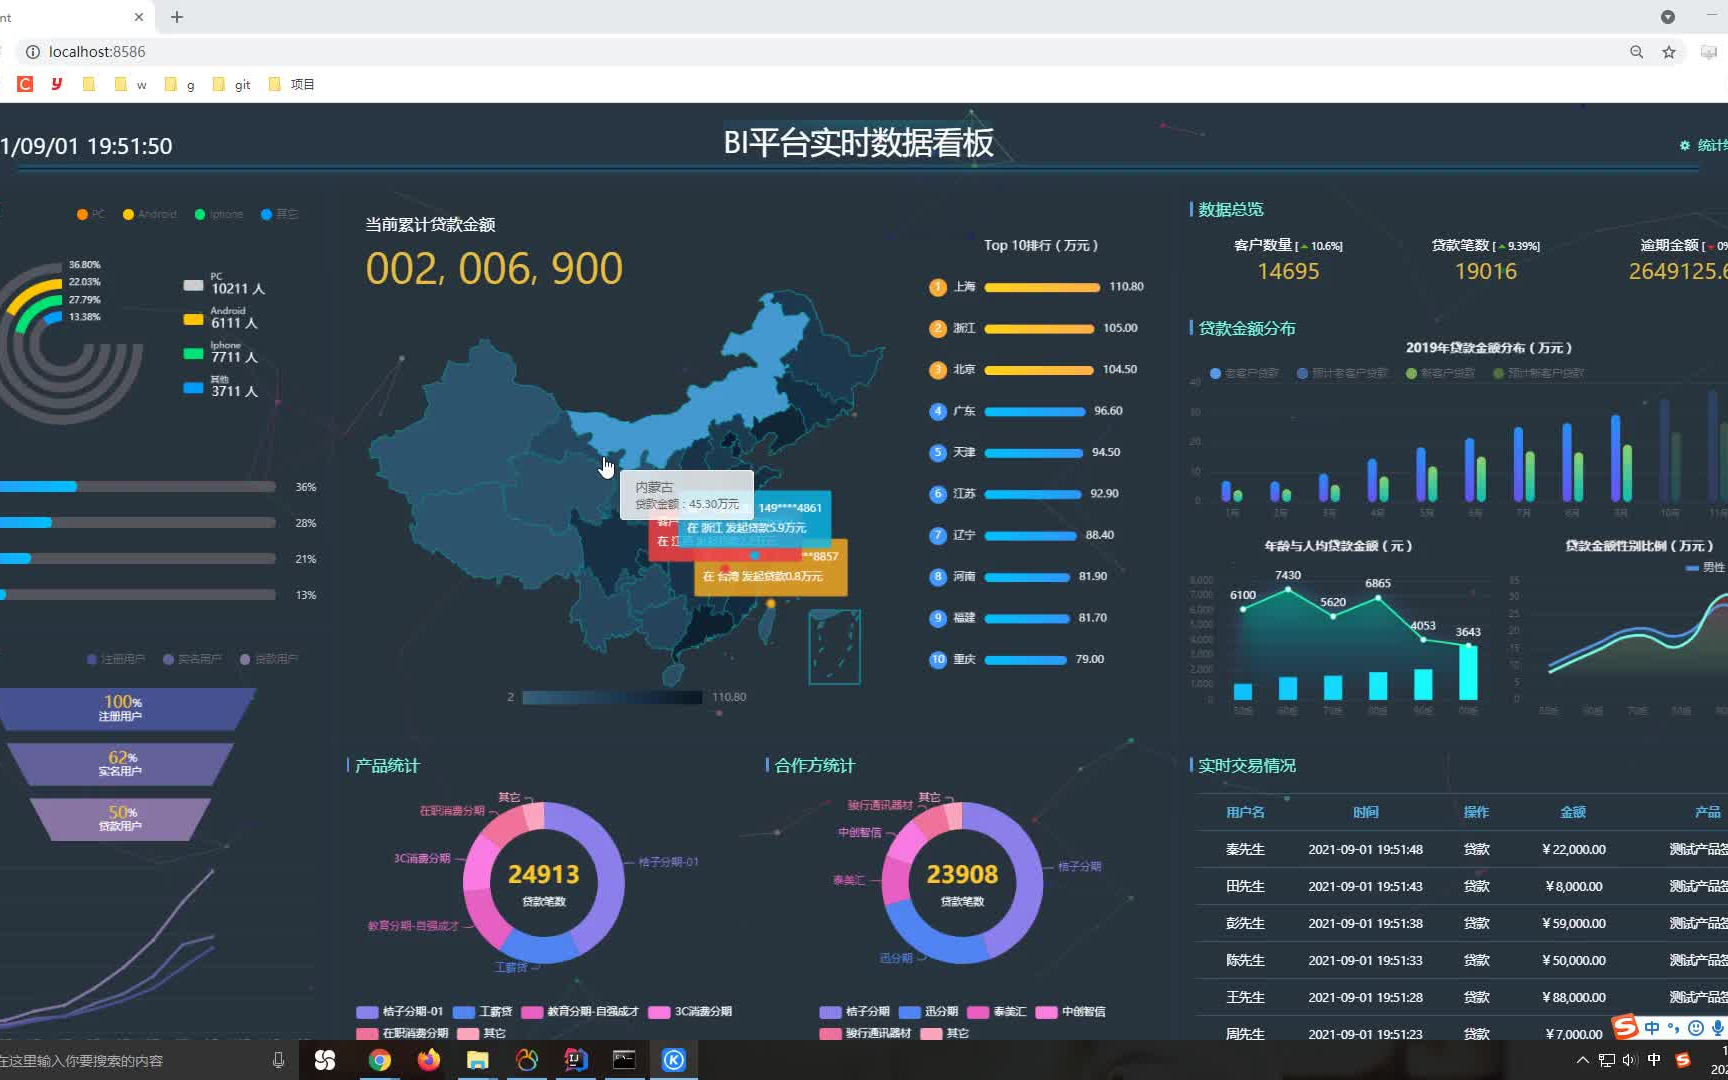Viewport: 1728px width, 1080px height.
Task: Open the 项目 bookmarks folder
Action: (x=291, y=85)
